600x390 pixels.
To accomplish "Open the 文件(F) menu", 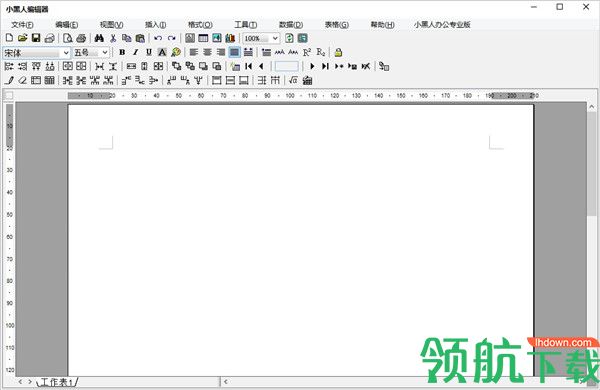I will coord(22,25).
